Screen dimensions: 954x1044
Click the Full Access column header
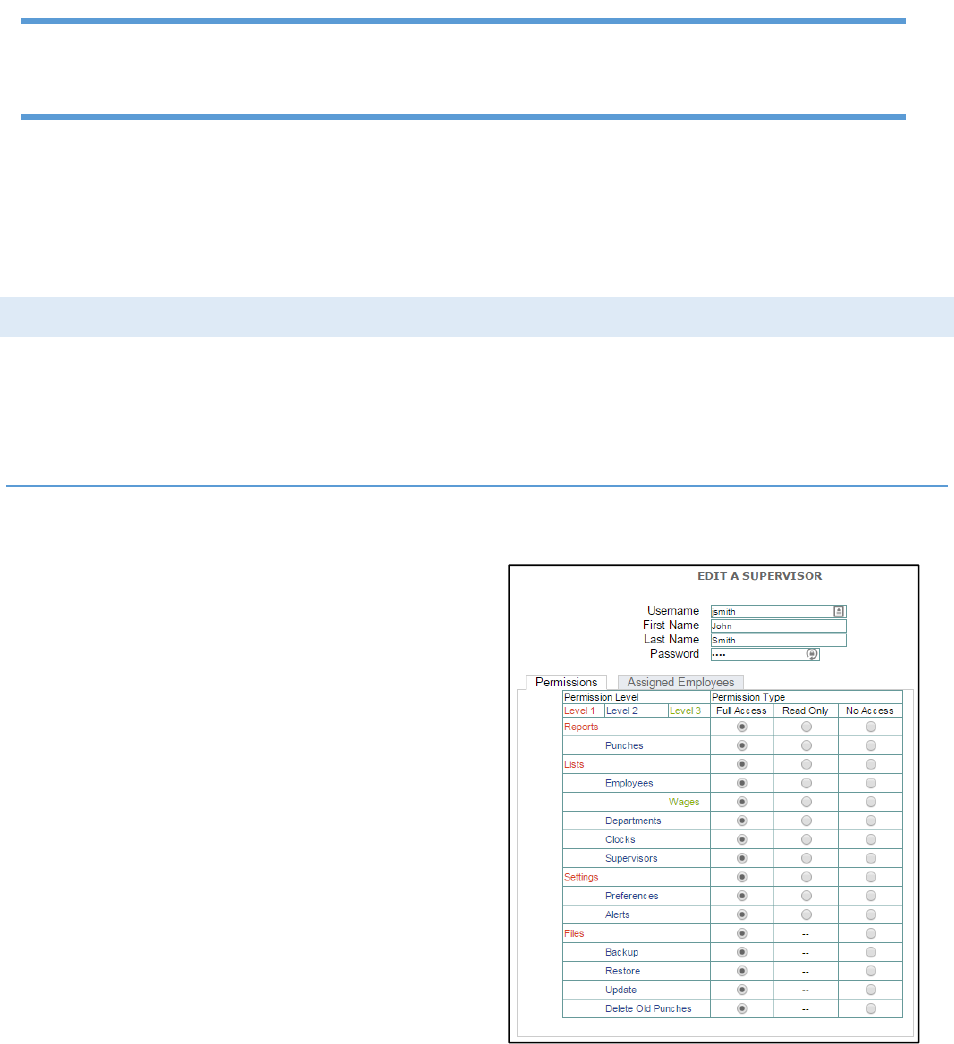741,710
